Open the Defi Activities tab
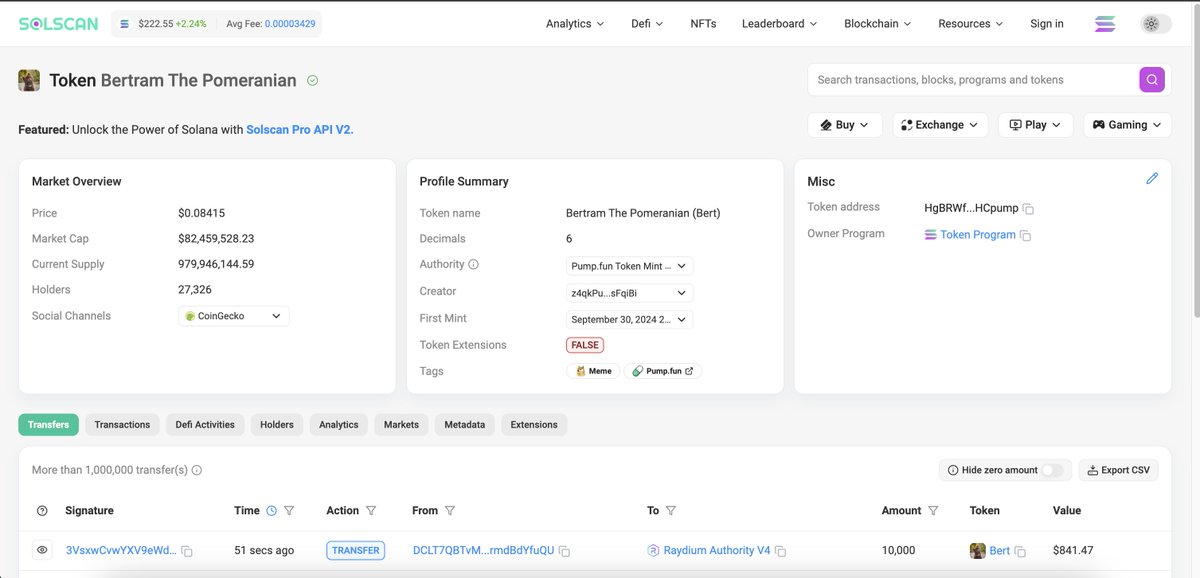 pyautogui.click(x=205, y=425)
